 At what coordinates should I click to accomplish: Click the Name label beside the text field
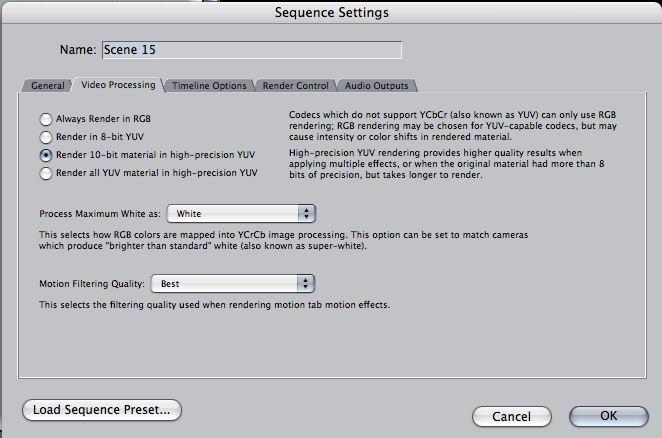click(x=78, y=49)
